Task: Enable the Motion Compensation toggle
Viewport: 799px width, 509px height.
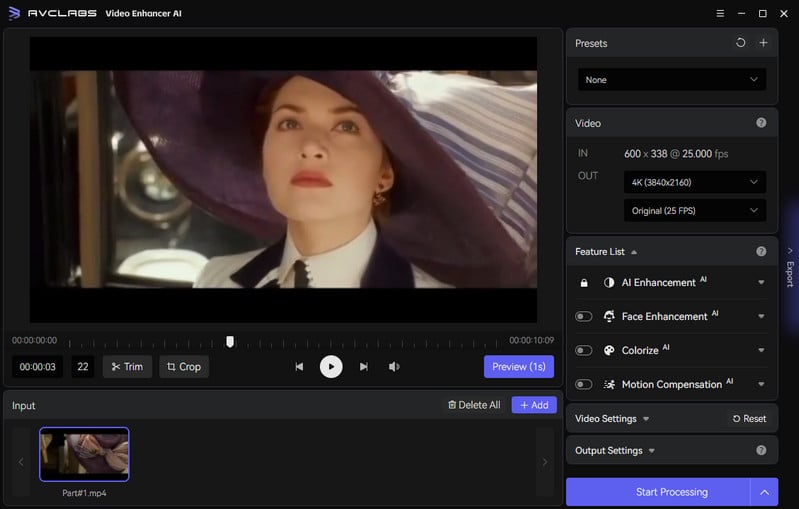Action: pyautogui.click(x=583, y=385)
